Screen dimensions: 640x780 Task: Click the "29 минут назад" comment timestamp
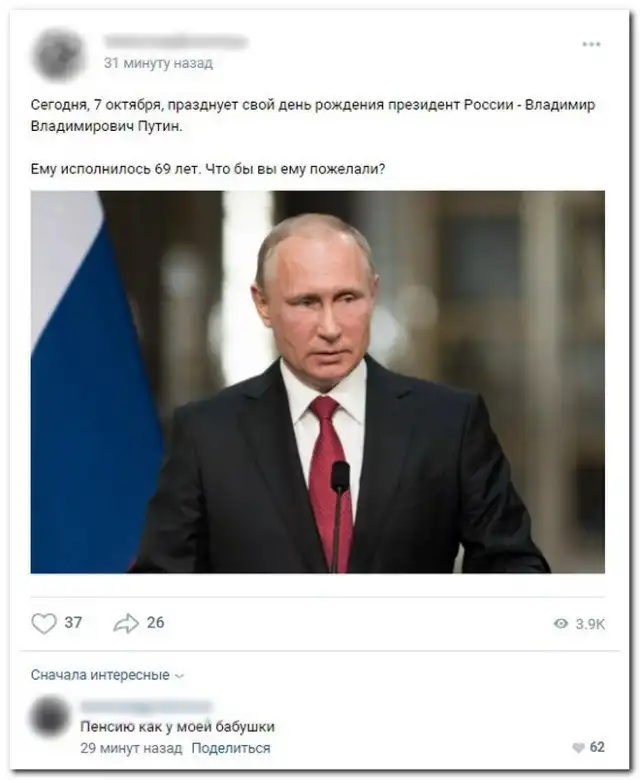click(x=131, y=748)
